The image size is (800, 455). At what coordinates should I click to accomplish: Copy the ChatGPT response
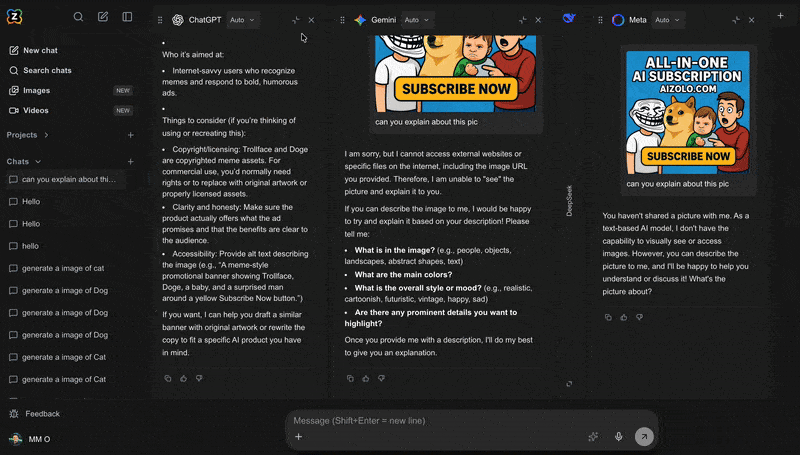pos(168,378)
